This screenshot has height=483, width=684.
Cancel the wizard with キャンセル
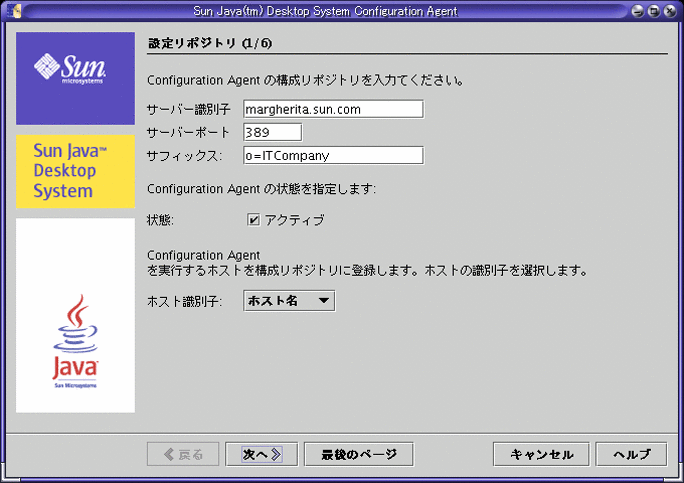click(541, 454)
